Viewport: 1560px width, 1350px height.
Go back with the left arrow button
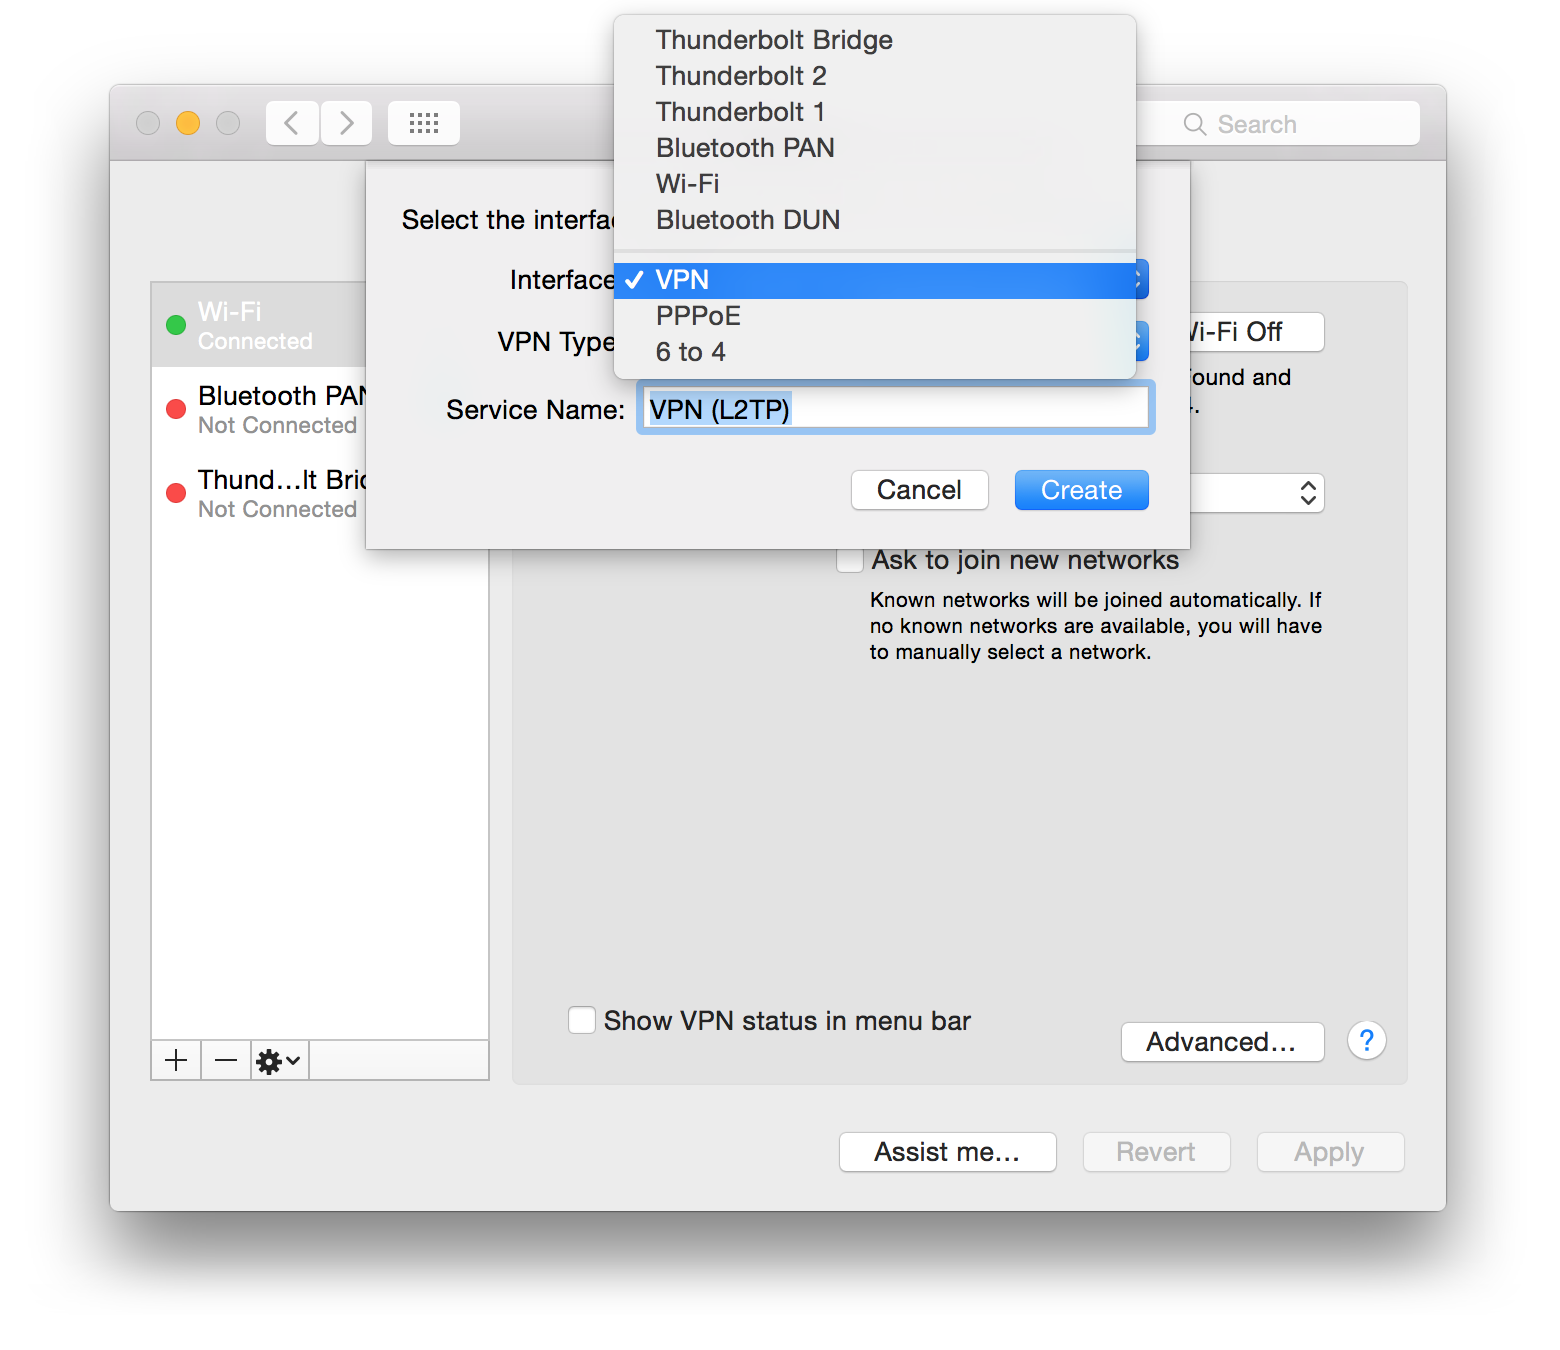(292, 123)
